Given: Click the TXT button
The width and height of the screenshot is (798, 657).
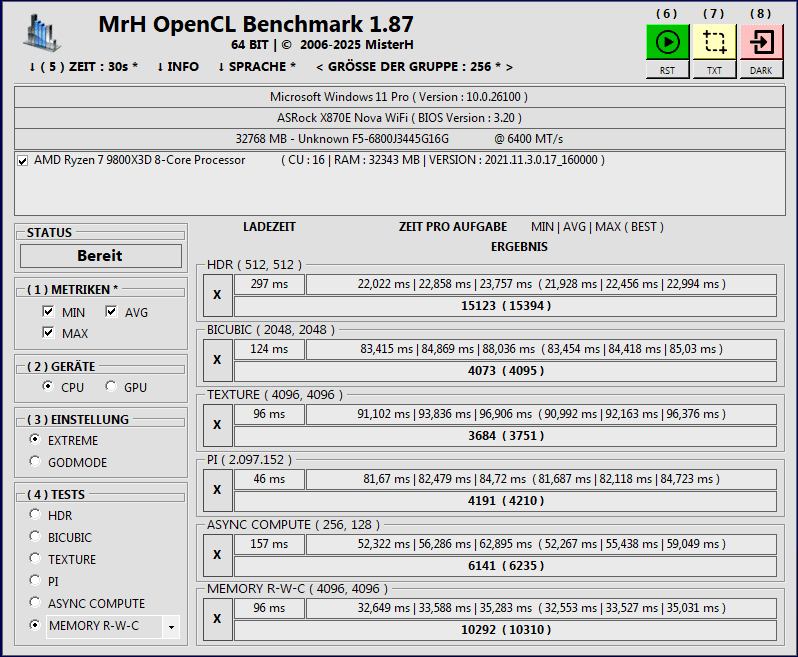Looking at the screenshot, I should tap(714, 70).
